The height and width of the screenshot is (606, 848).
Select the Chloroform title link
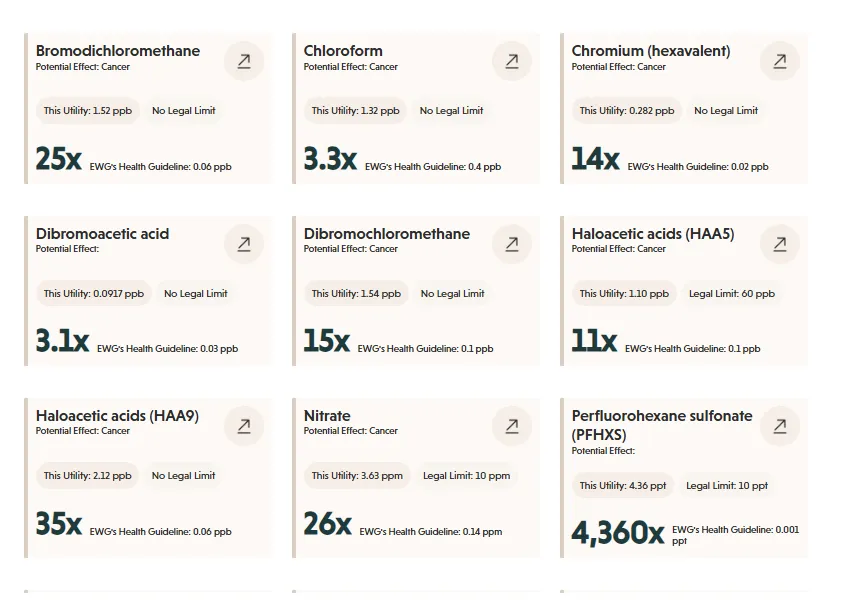click(x=343, y=51)
